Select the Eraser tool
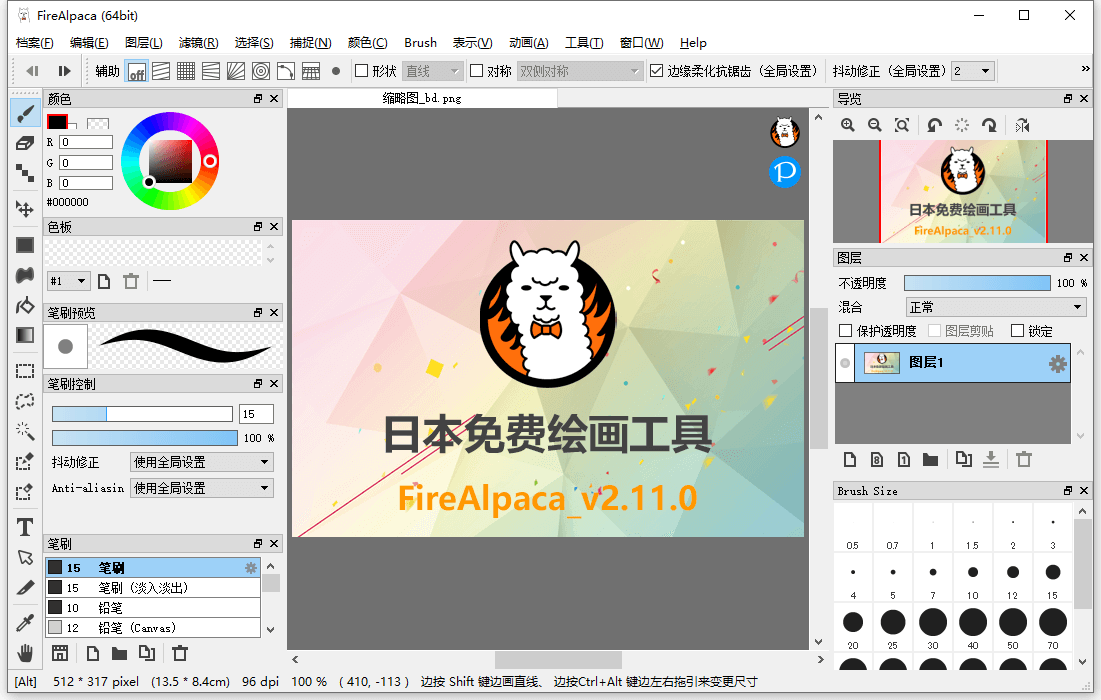The width and height of the screenshot is (1101, 700). pyautogui.click(x=25, y=143)
